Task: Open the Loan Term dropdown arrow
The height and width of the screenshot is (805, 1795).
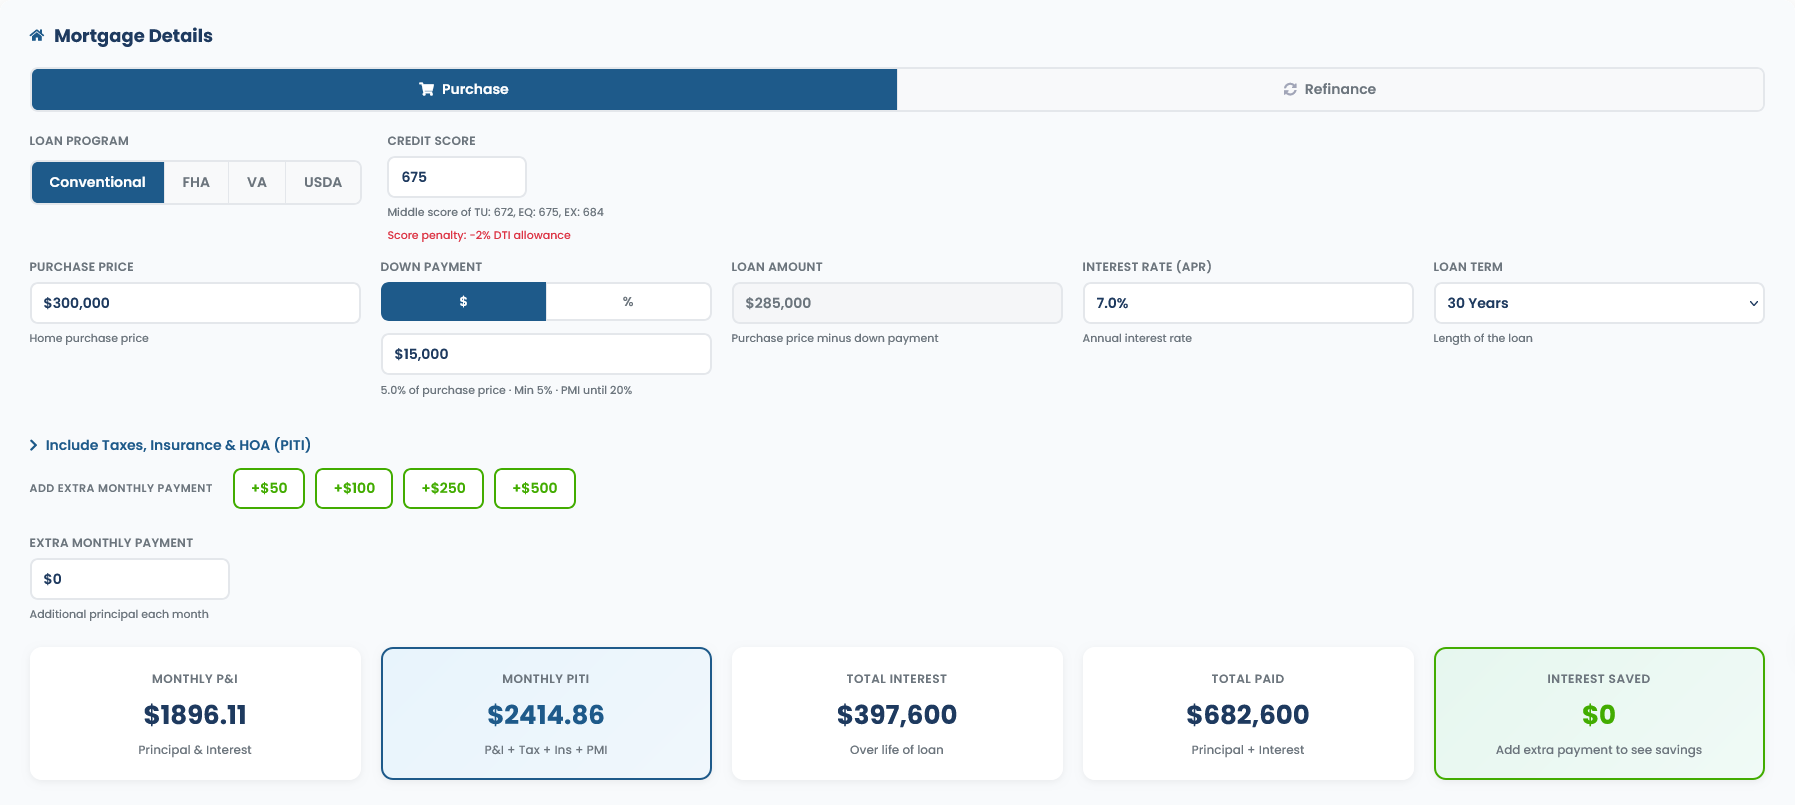Action: click(1753, 302)
